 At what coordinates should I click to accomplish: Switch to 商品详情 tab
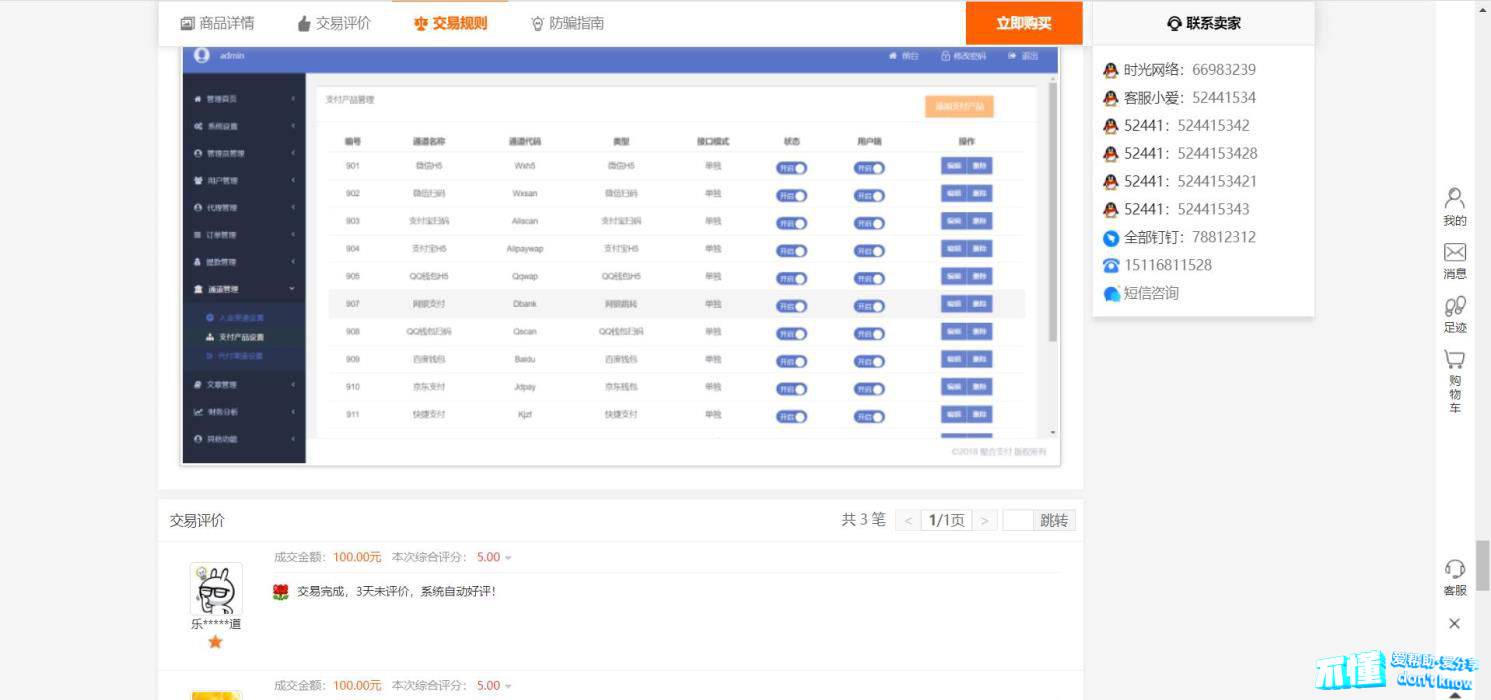(217, 23)
